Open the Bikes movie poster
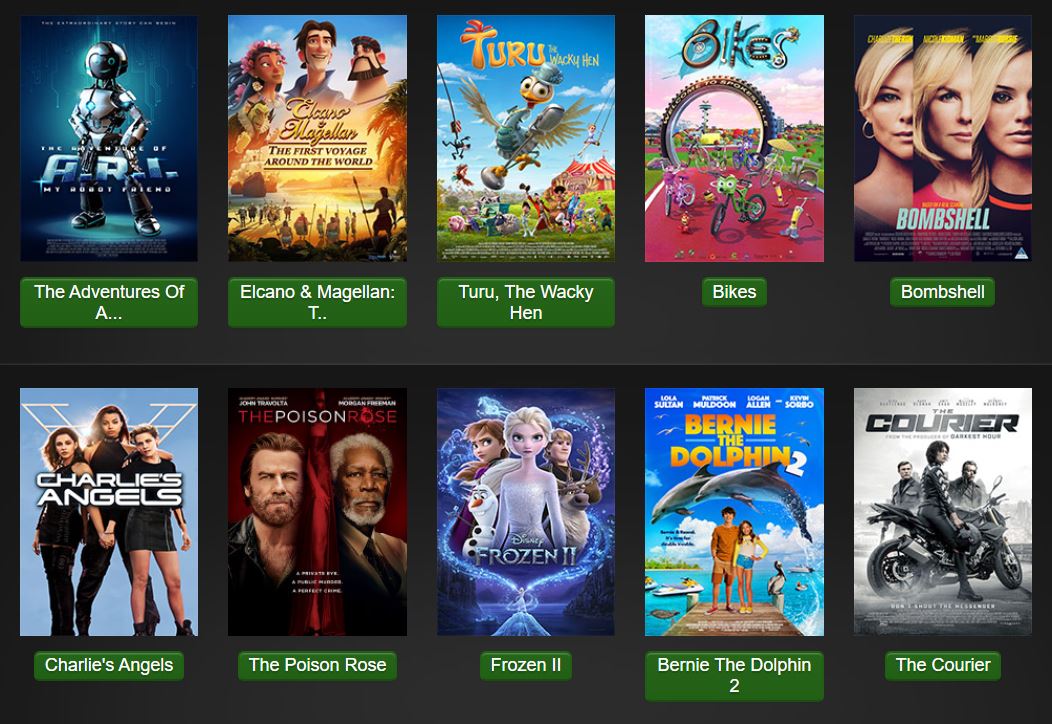1052x724 pixels. 734,138
